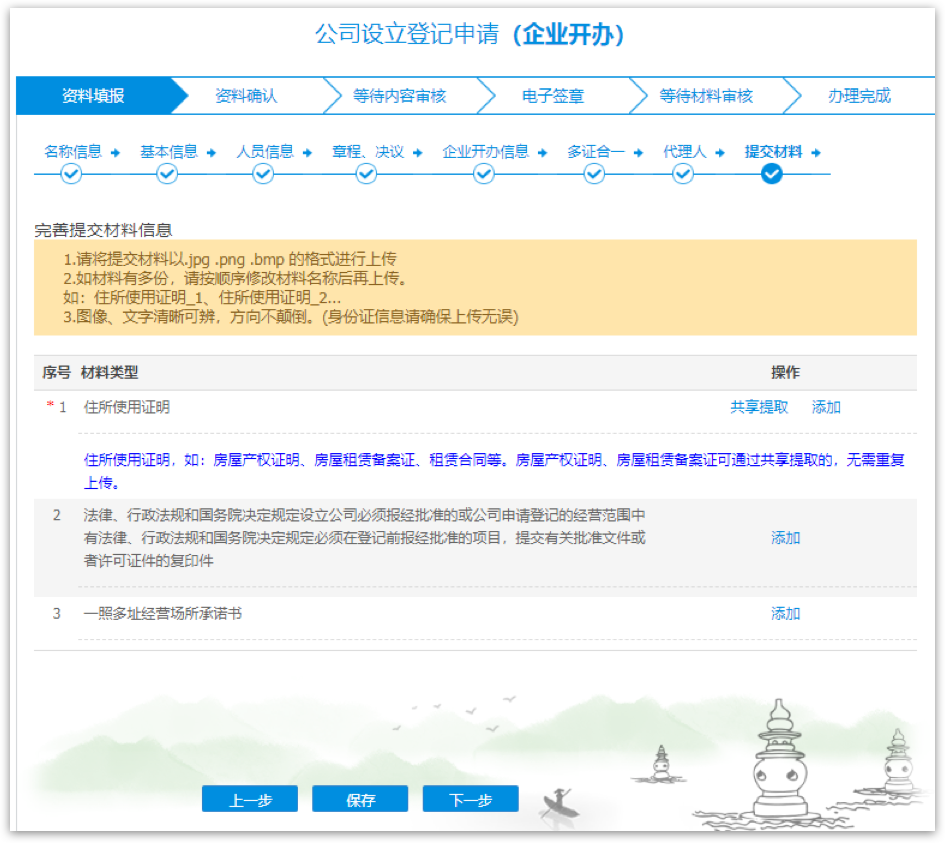Click the checkmark circle under 基本信息

pos(167,174)
